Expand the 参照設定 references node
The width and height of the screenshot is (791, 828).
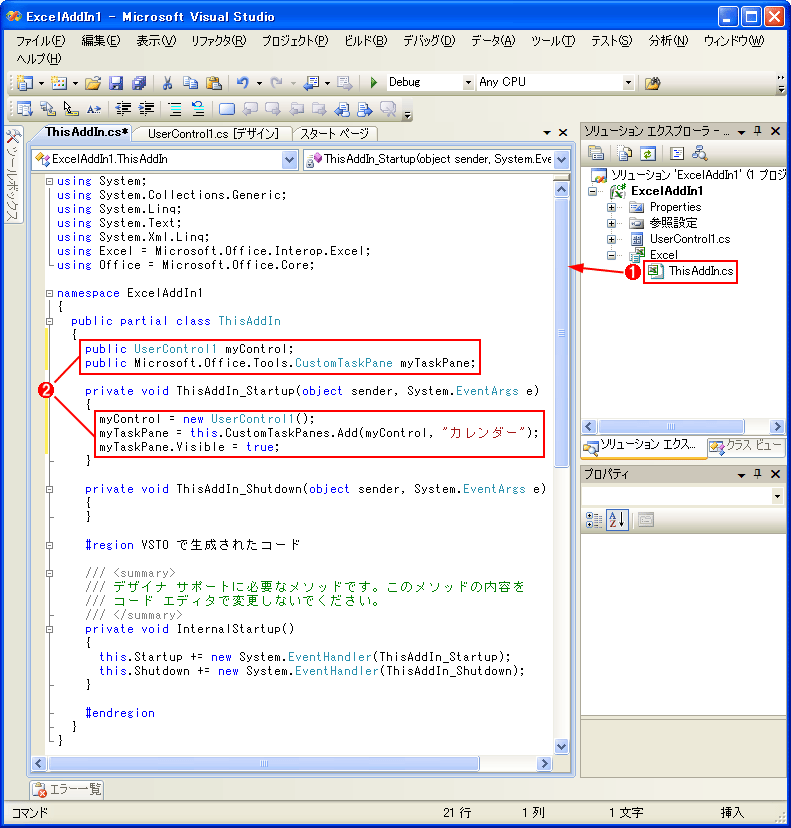point(611,223)
